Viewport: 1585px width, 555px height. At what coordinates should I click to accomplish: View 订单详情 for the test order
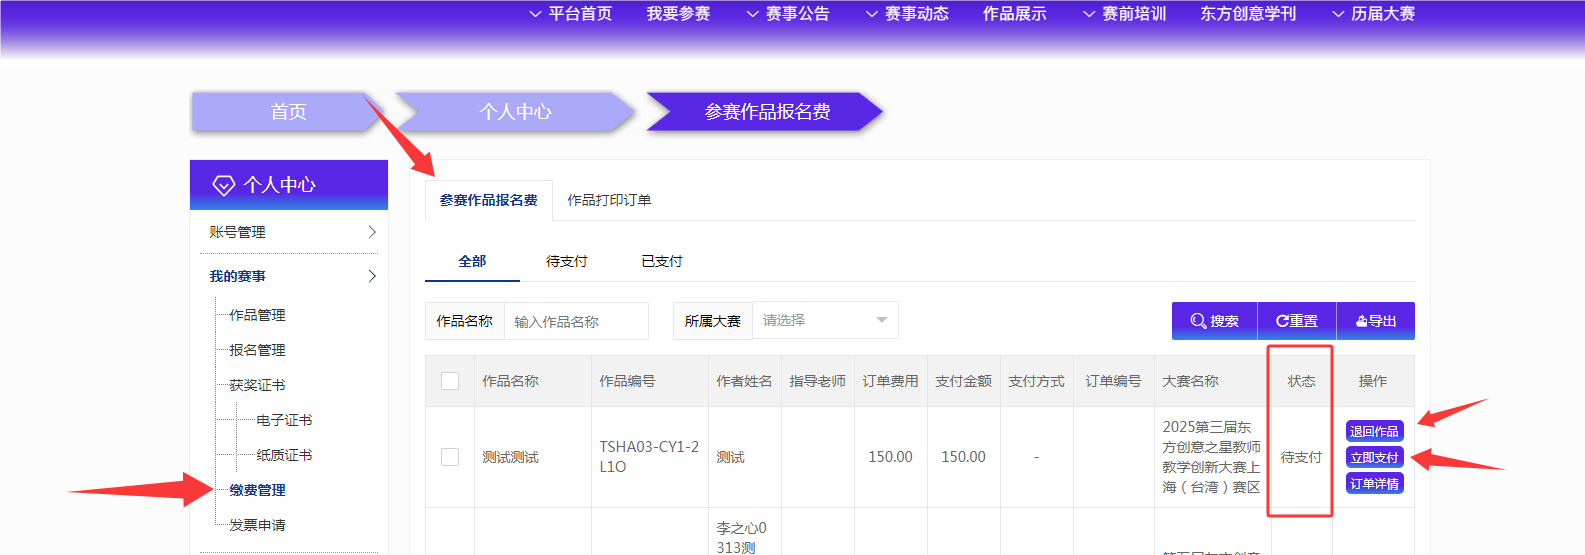pos(1374,483)
